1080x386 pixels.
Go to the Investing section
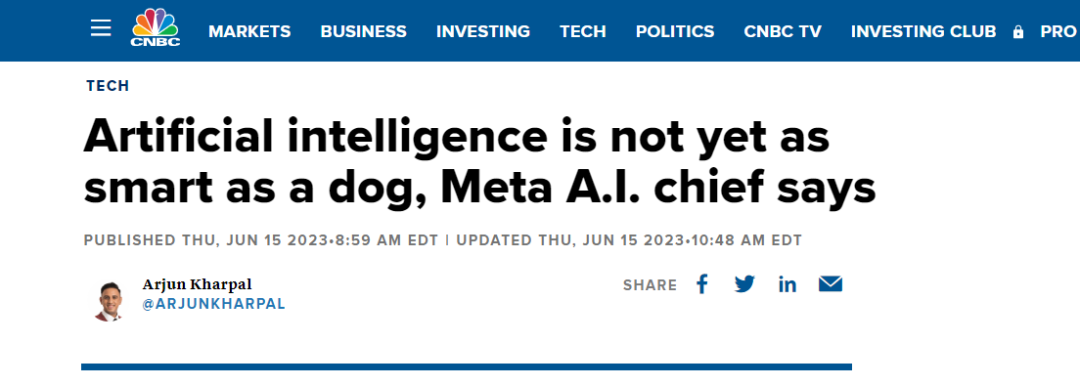click(x=483, y=32)
